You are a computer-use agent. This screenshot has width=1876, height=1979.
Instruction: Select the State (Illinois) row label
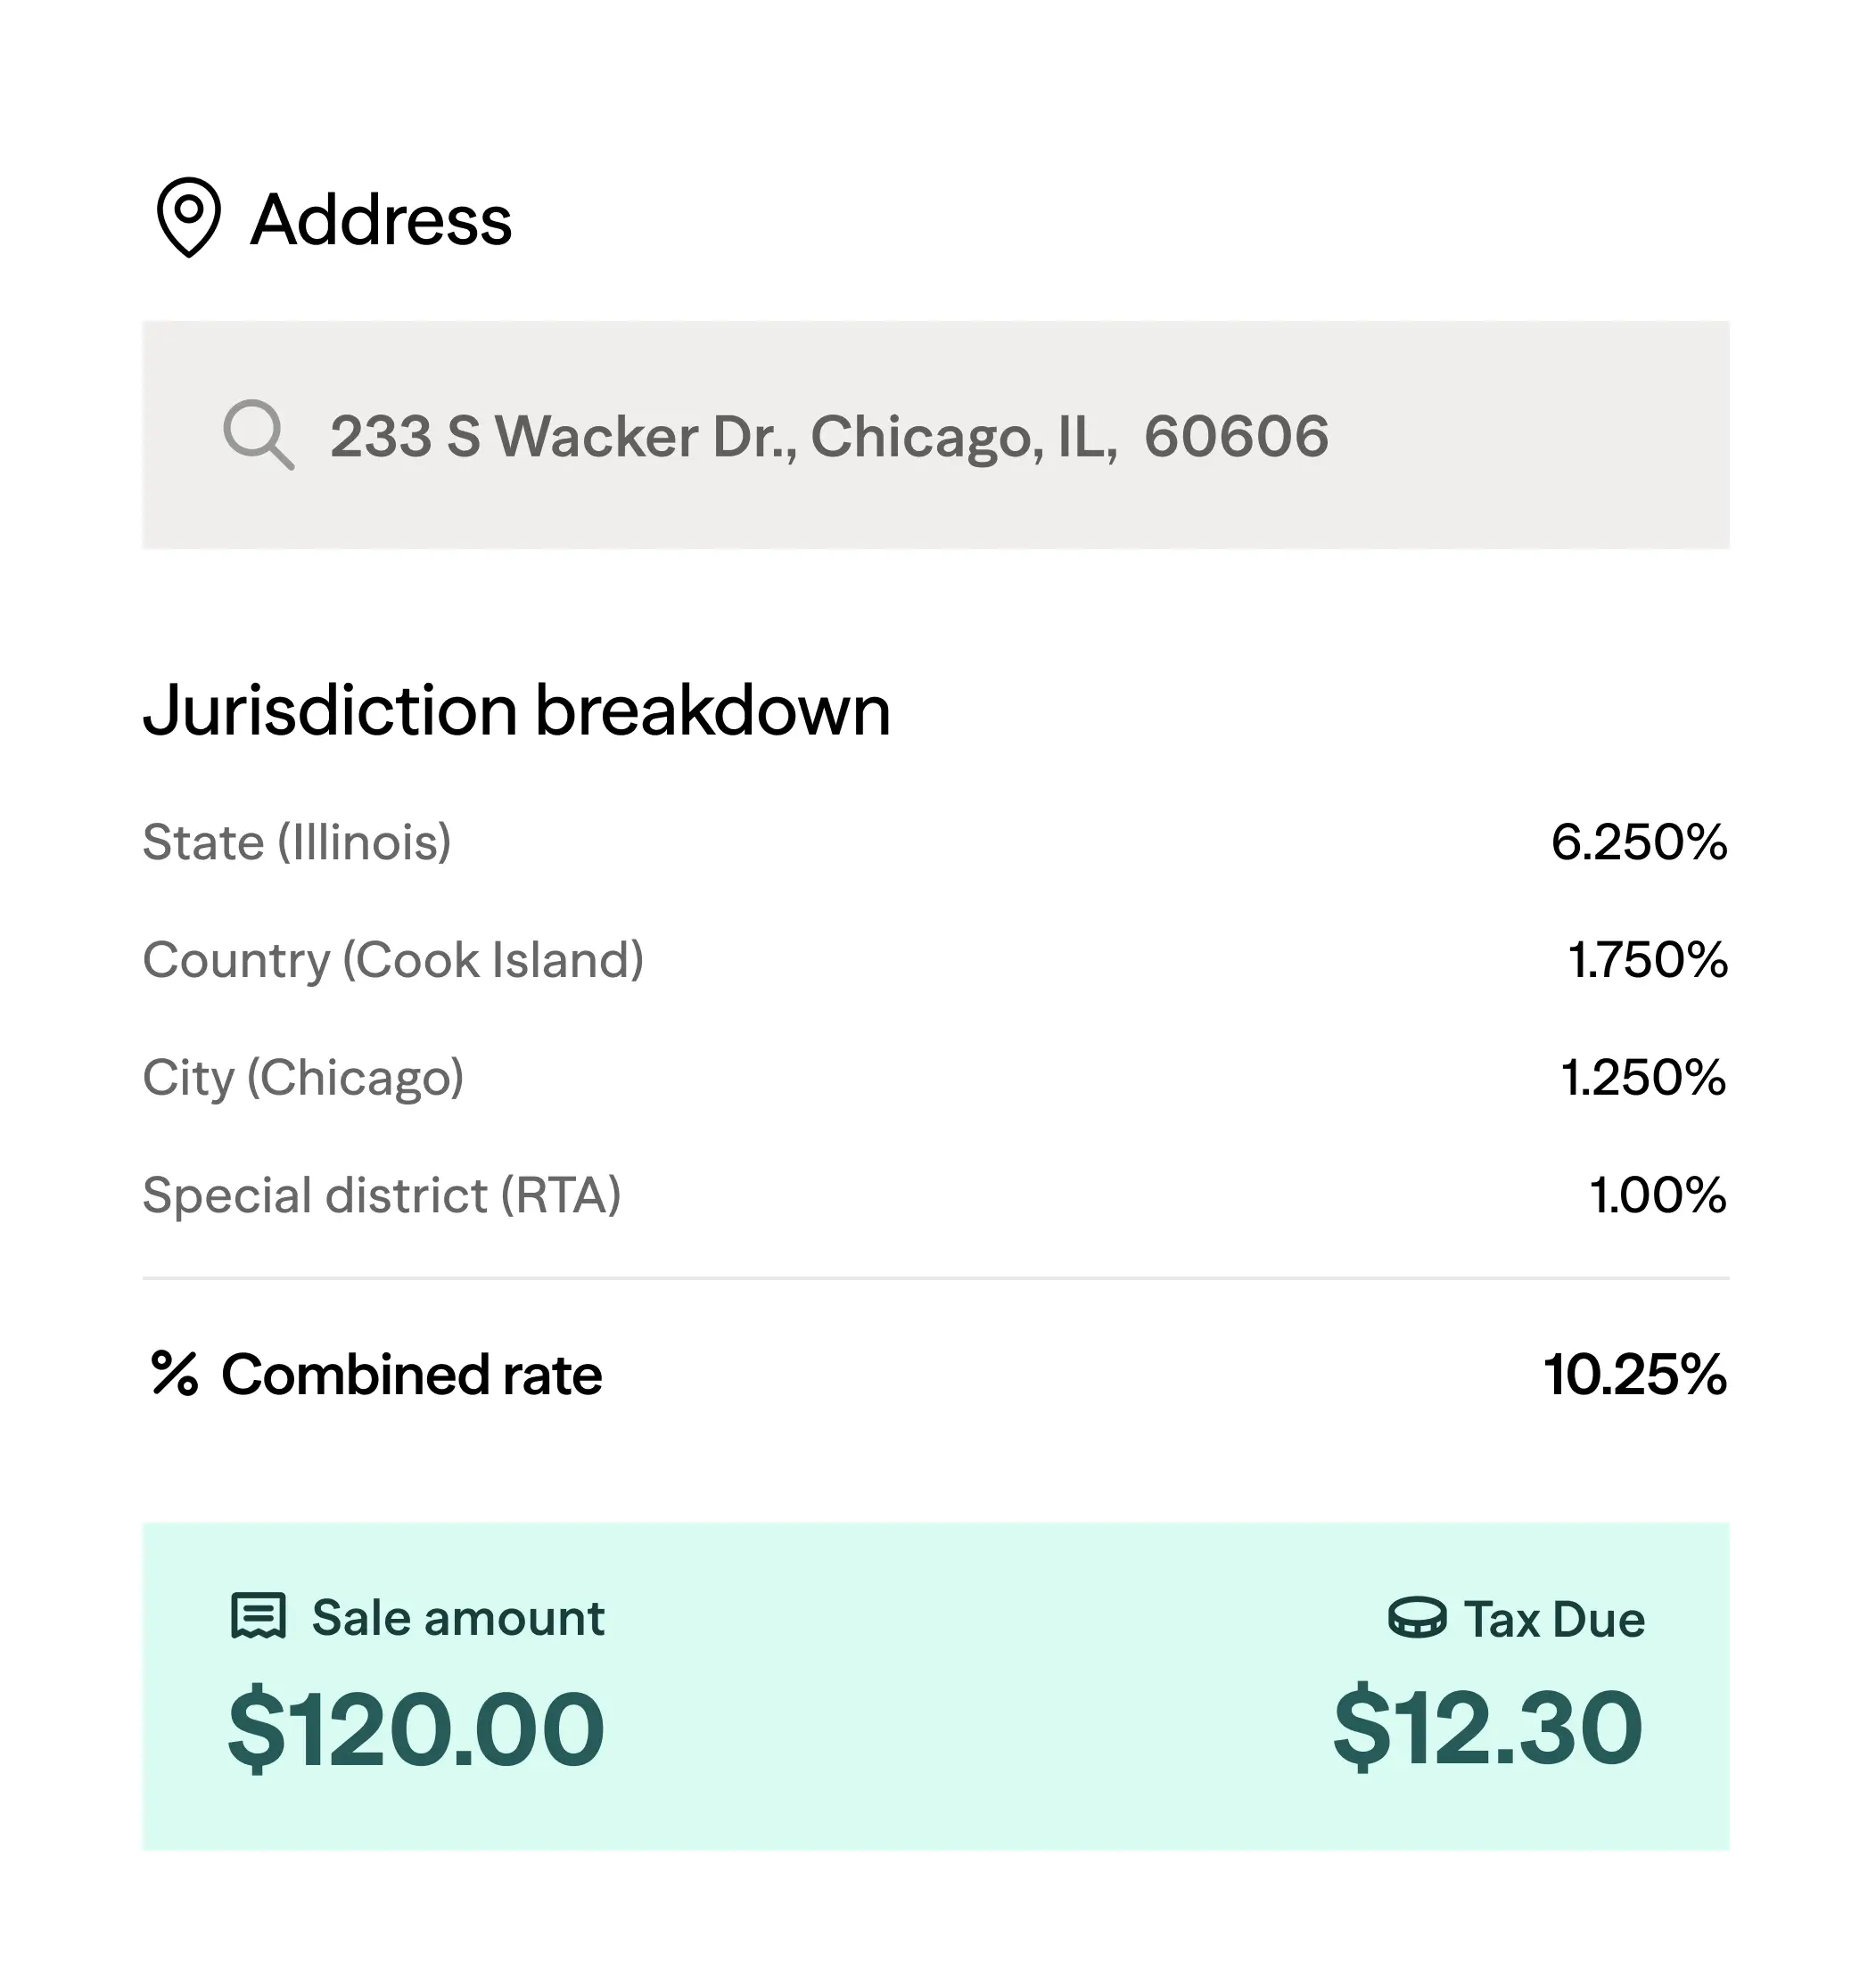point(297,842)
